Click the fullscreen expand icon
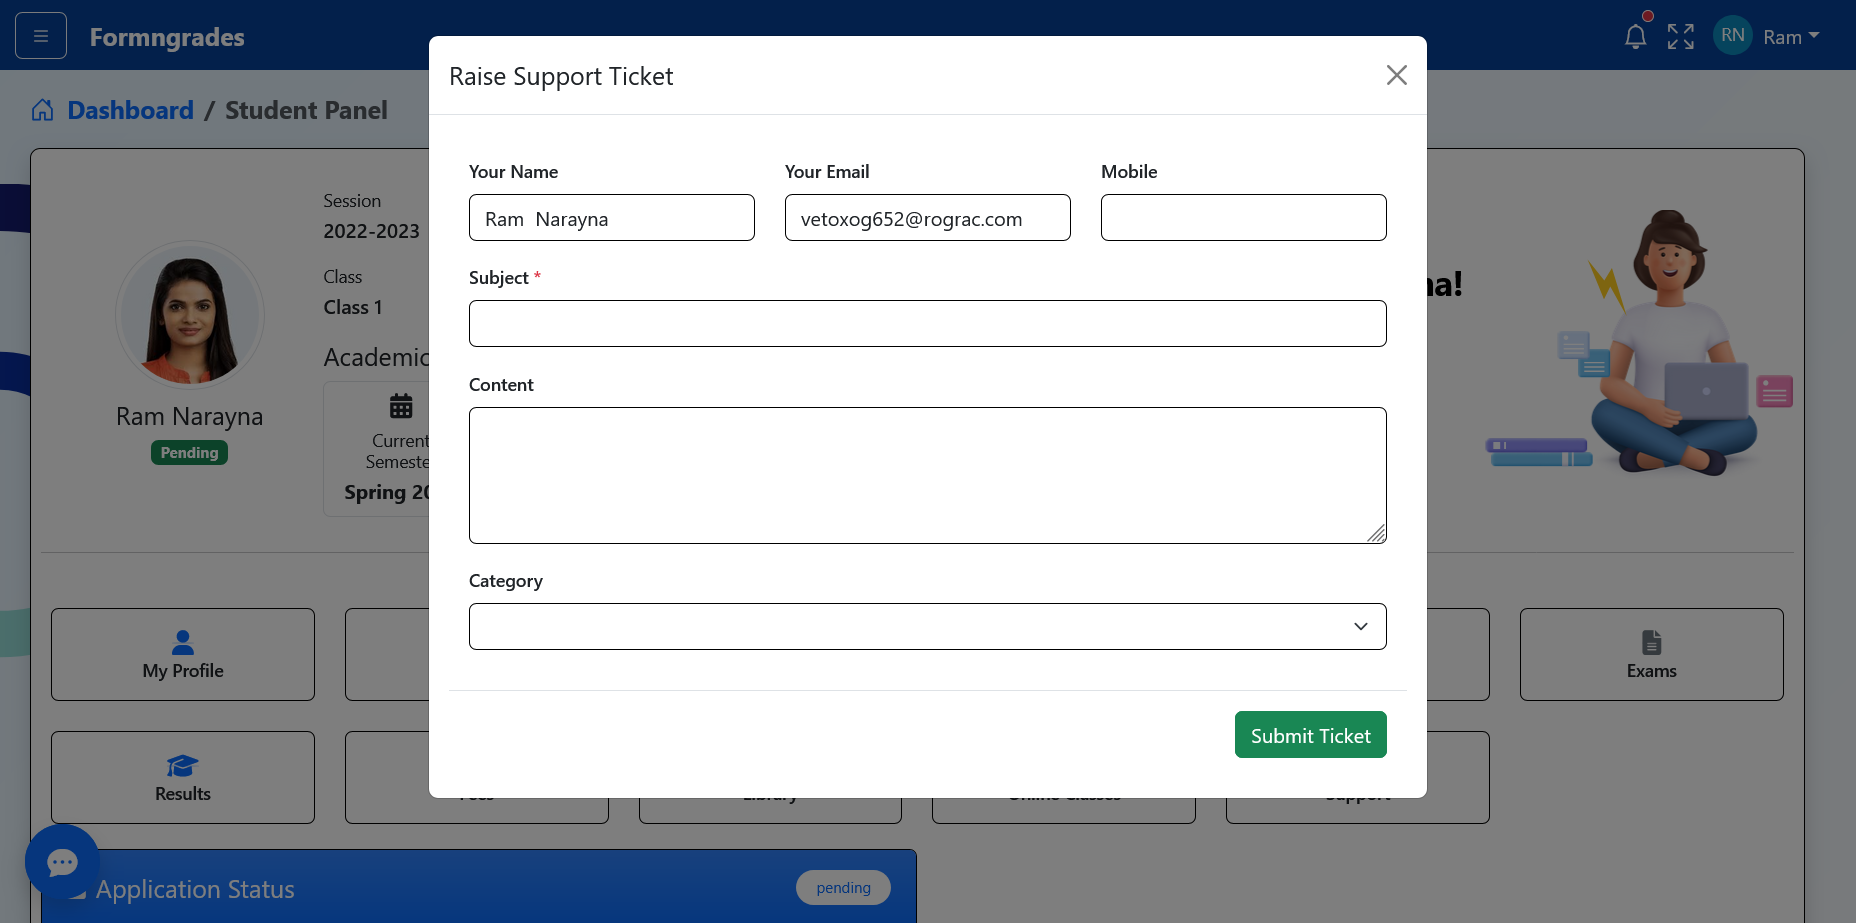 point(1681,35)
